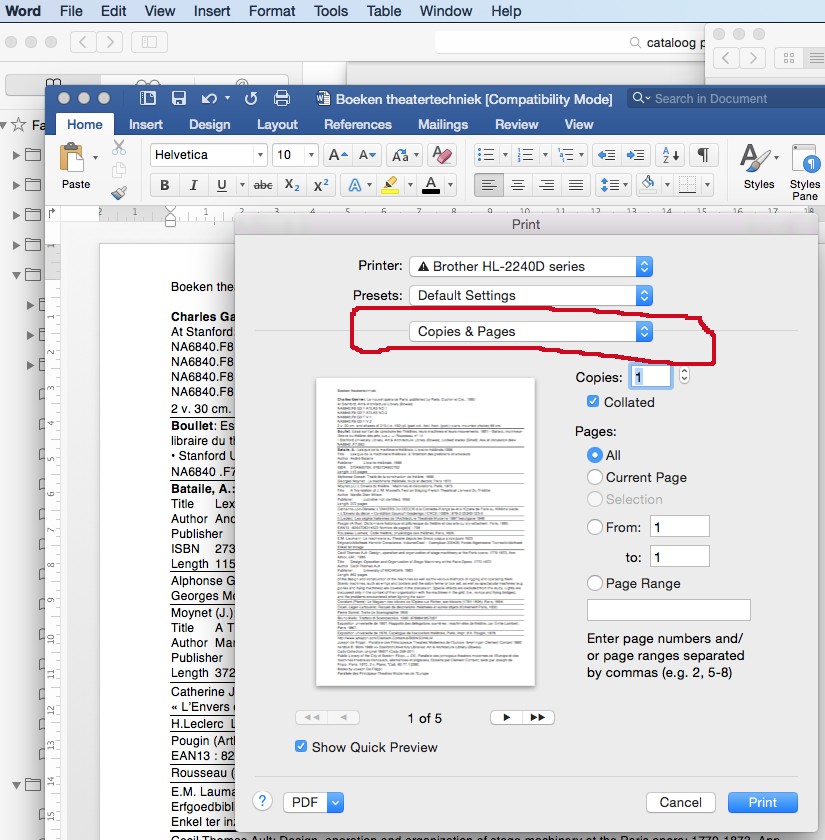
Task: Click the print preview page thumbnail
Action: (425, 531)
